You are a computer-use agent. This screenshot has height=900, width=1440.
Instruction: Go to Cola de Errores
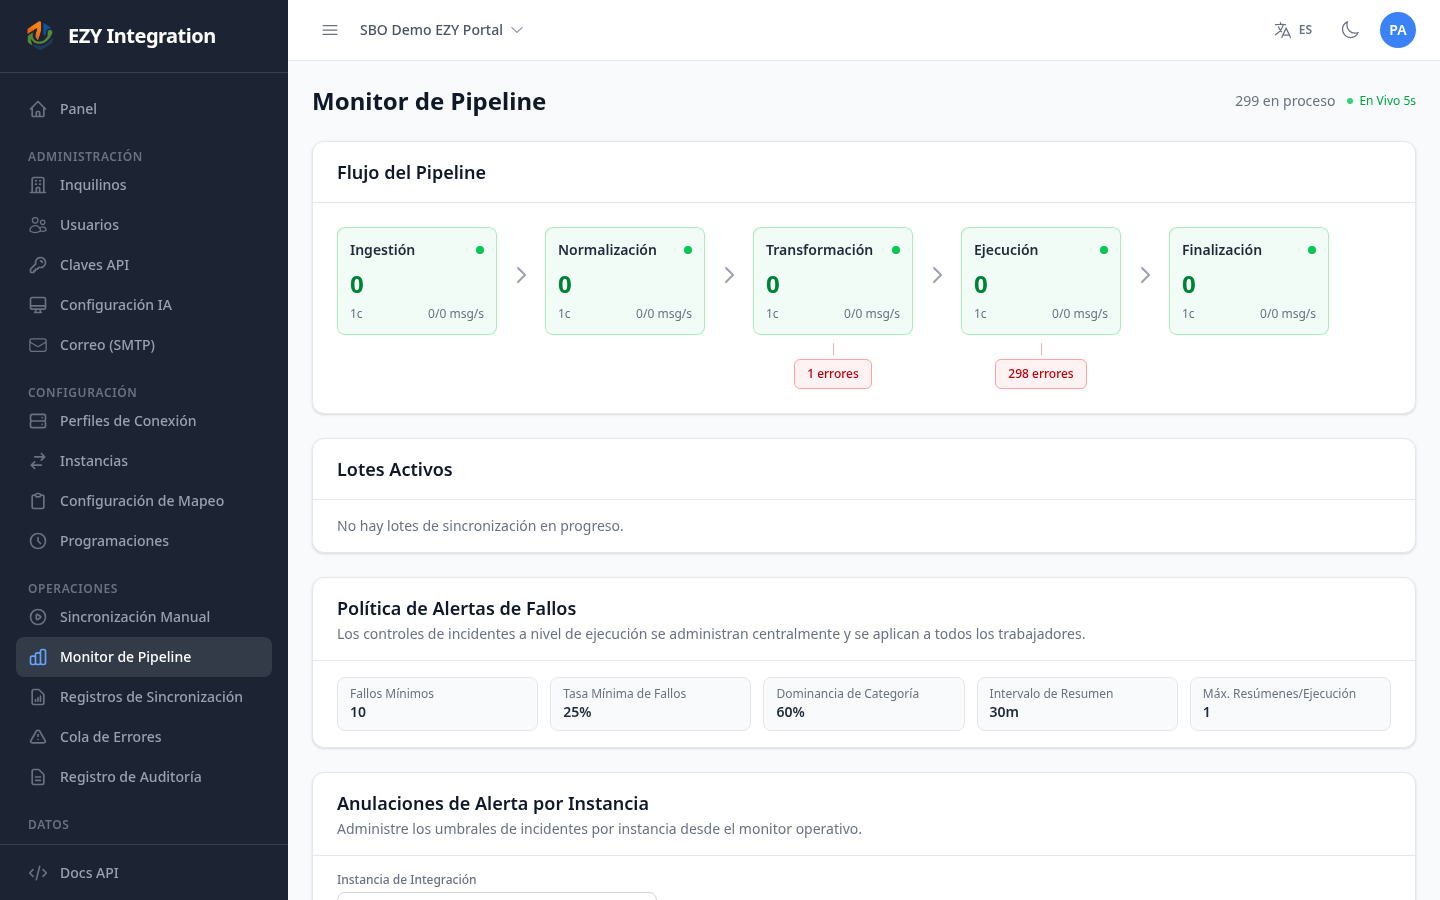[x=144, y=737]
